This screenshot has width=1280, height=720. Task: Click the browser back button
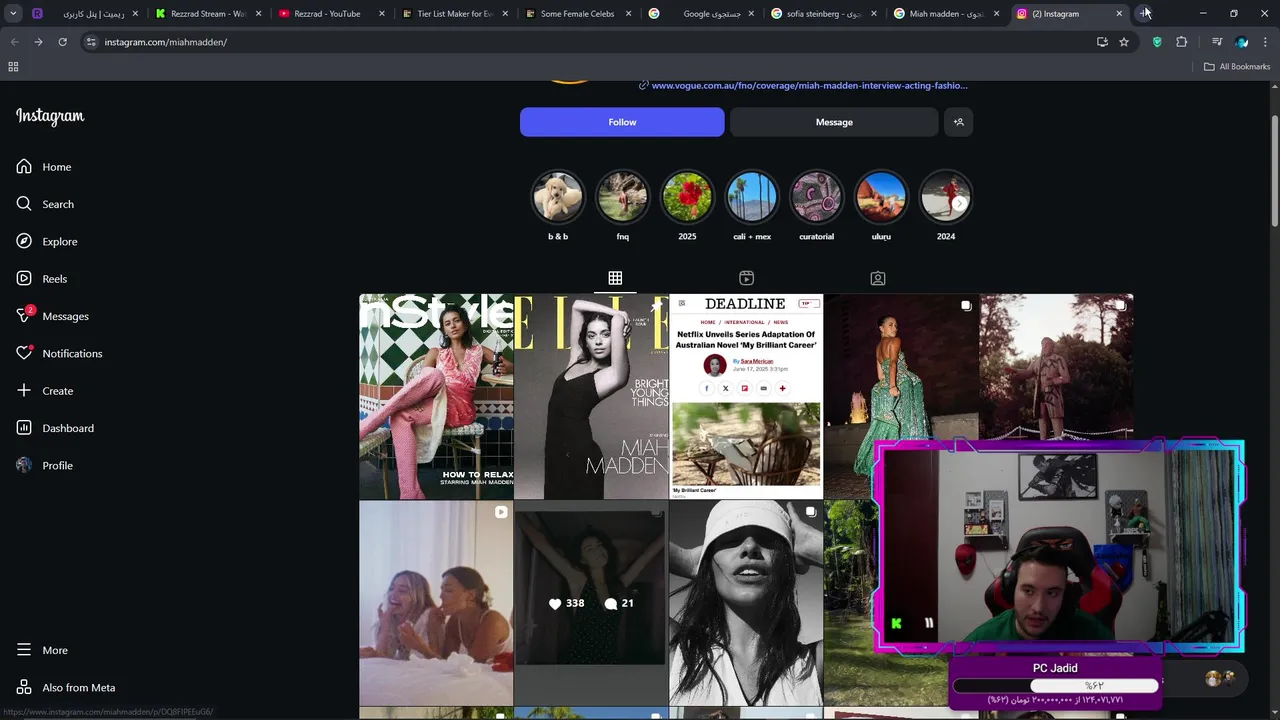tap(14, 42)
